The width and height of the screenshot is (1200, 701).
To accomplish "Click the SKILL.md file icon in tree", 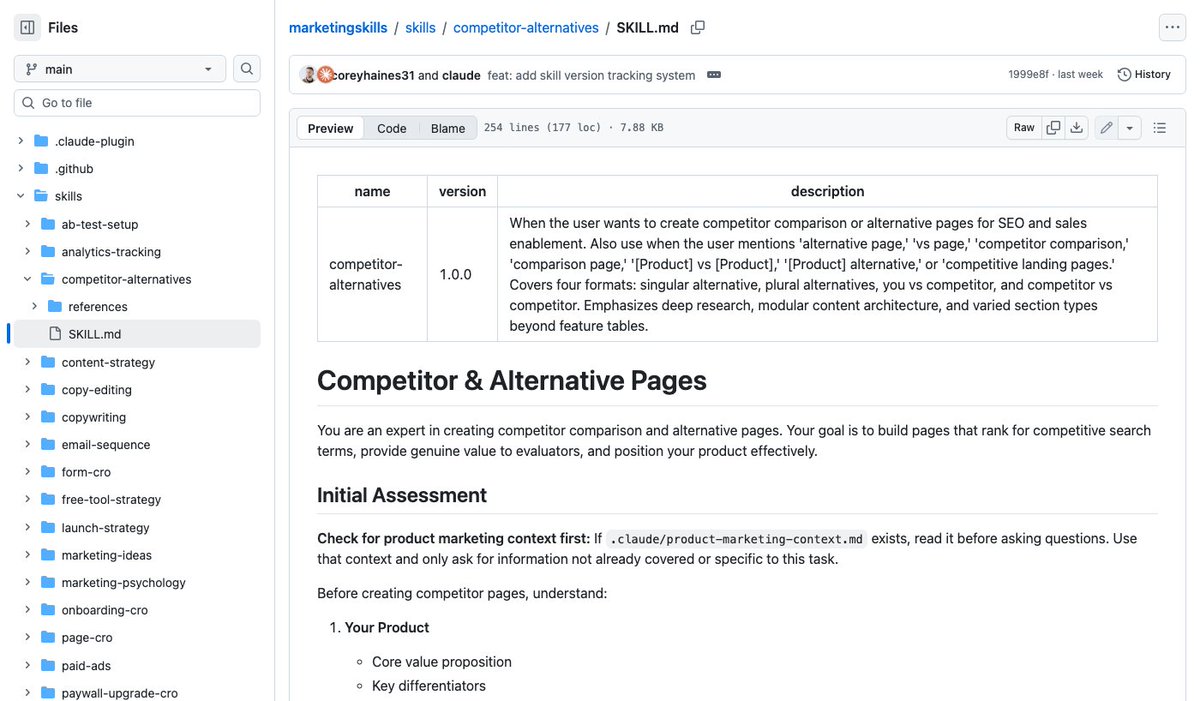I will (55, 334).
